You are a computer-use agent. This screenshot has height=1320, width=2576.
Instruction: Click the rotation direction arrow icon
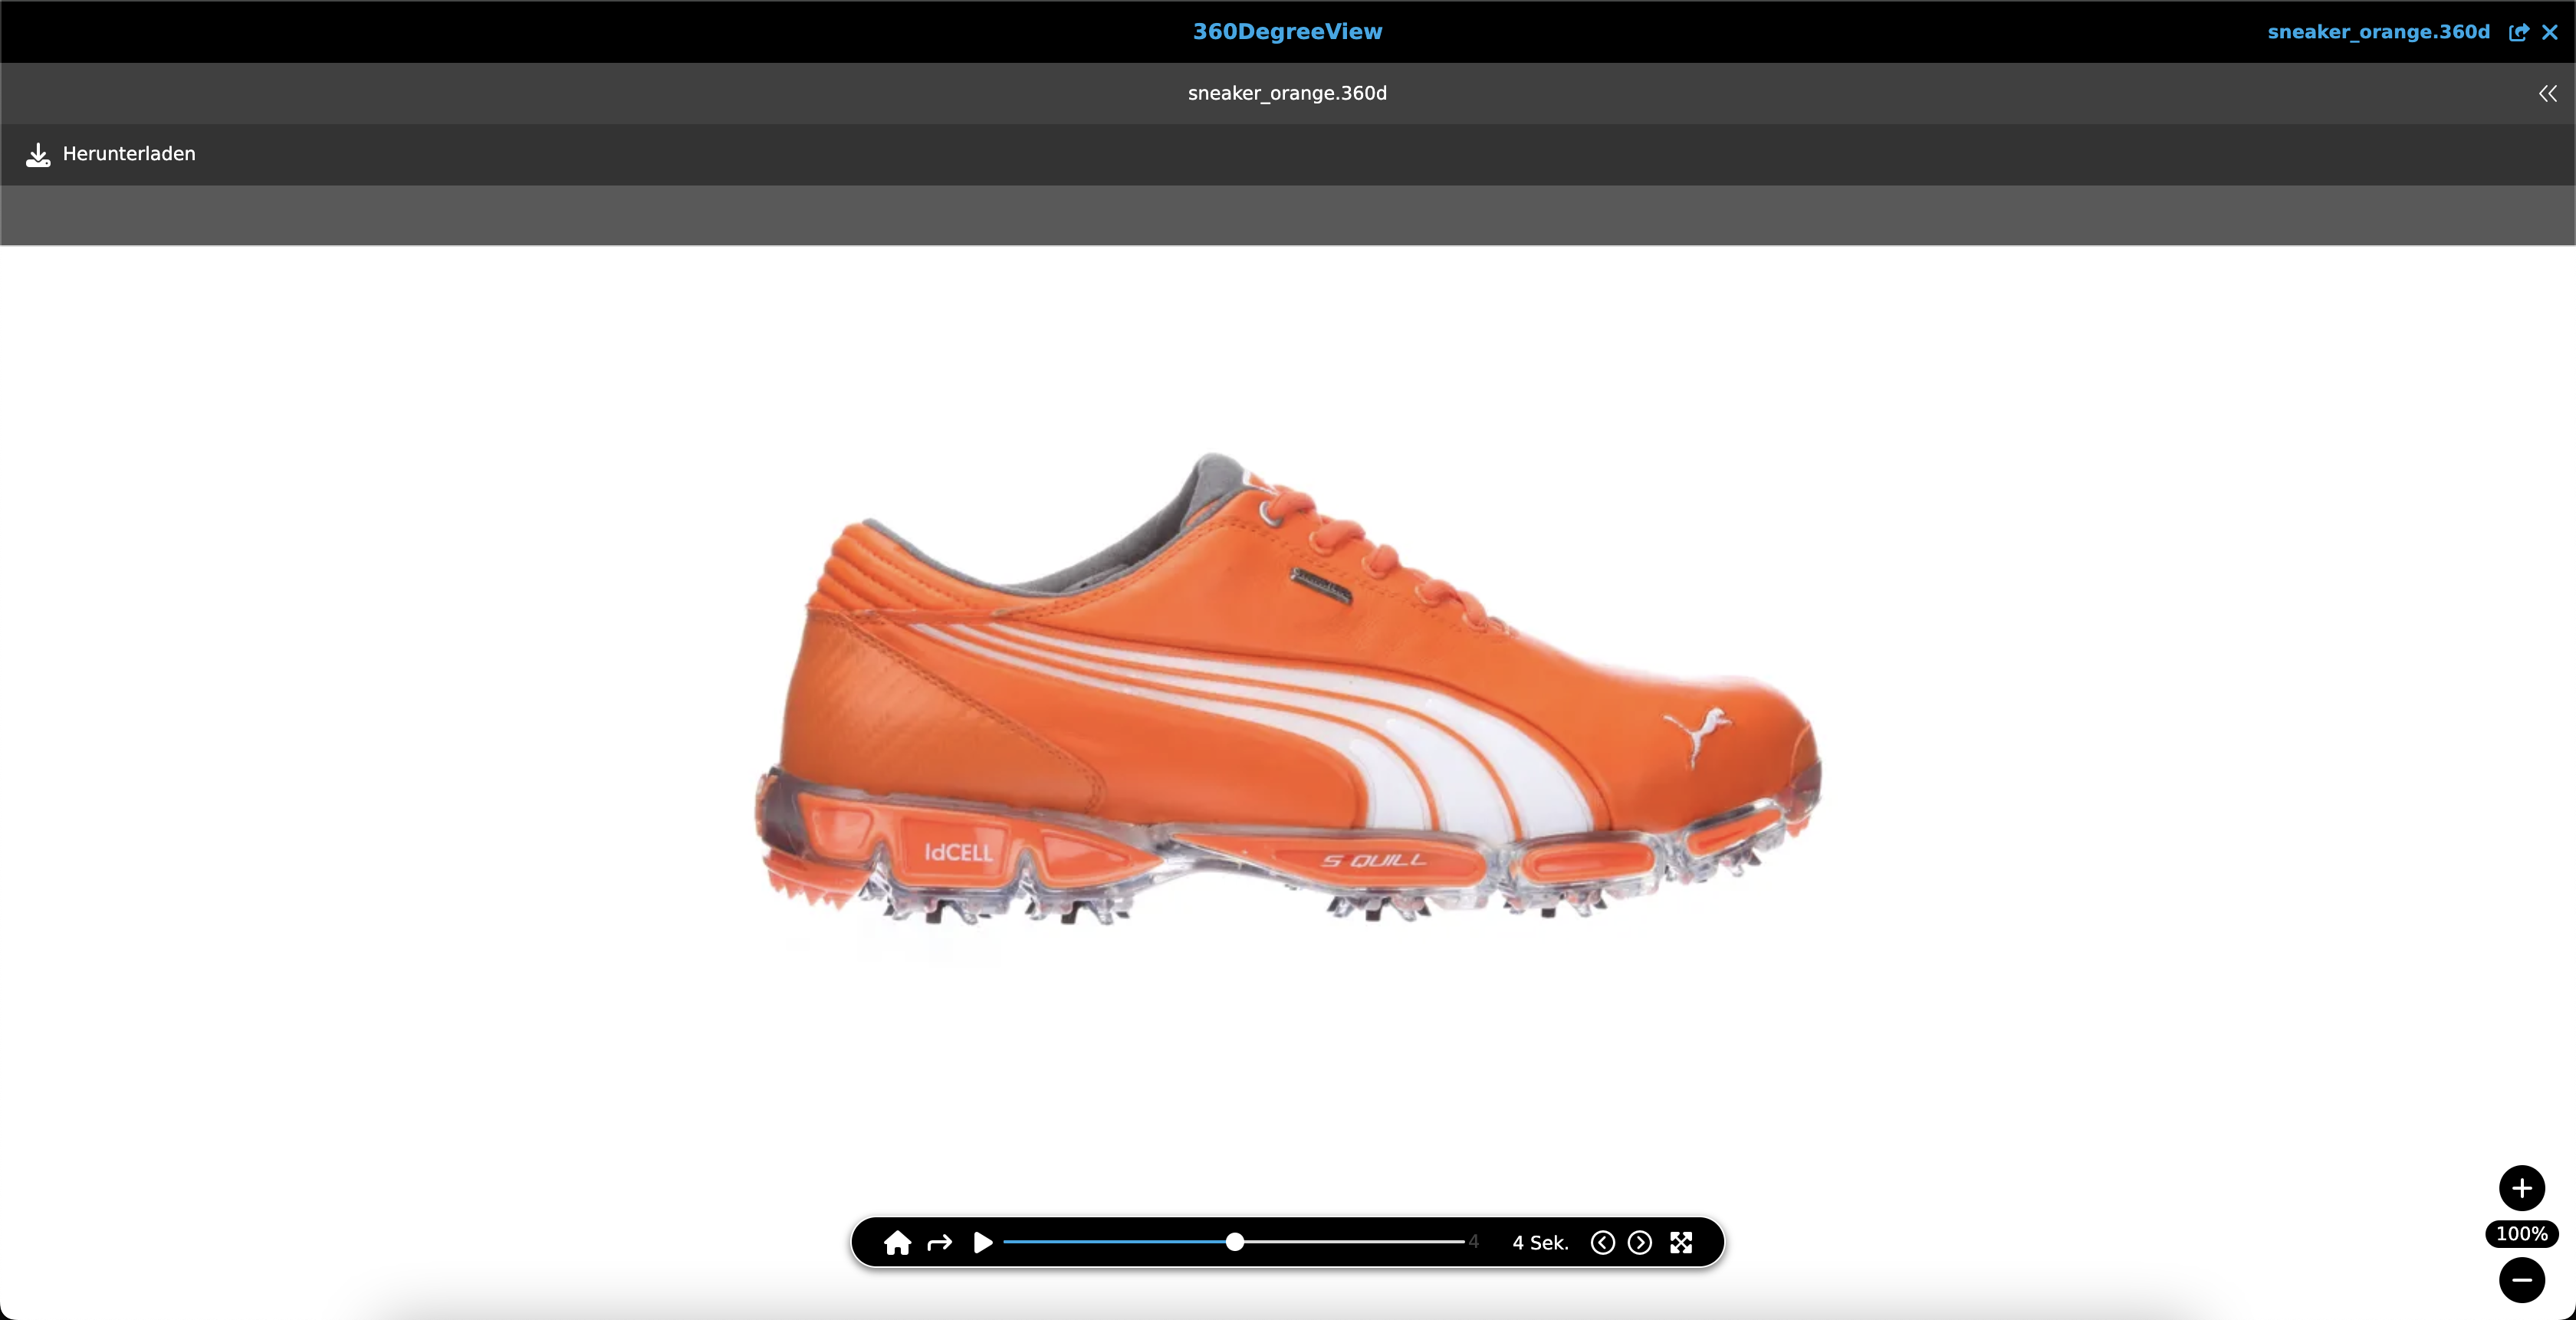click(940, 1243)
